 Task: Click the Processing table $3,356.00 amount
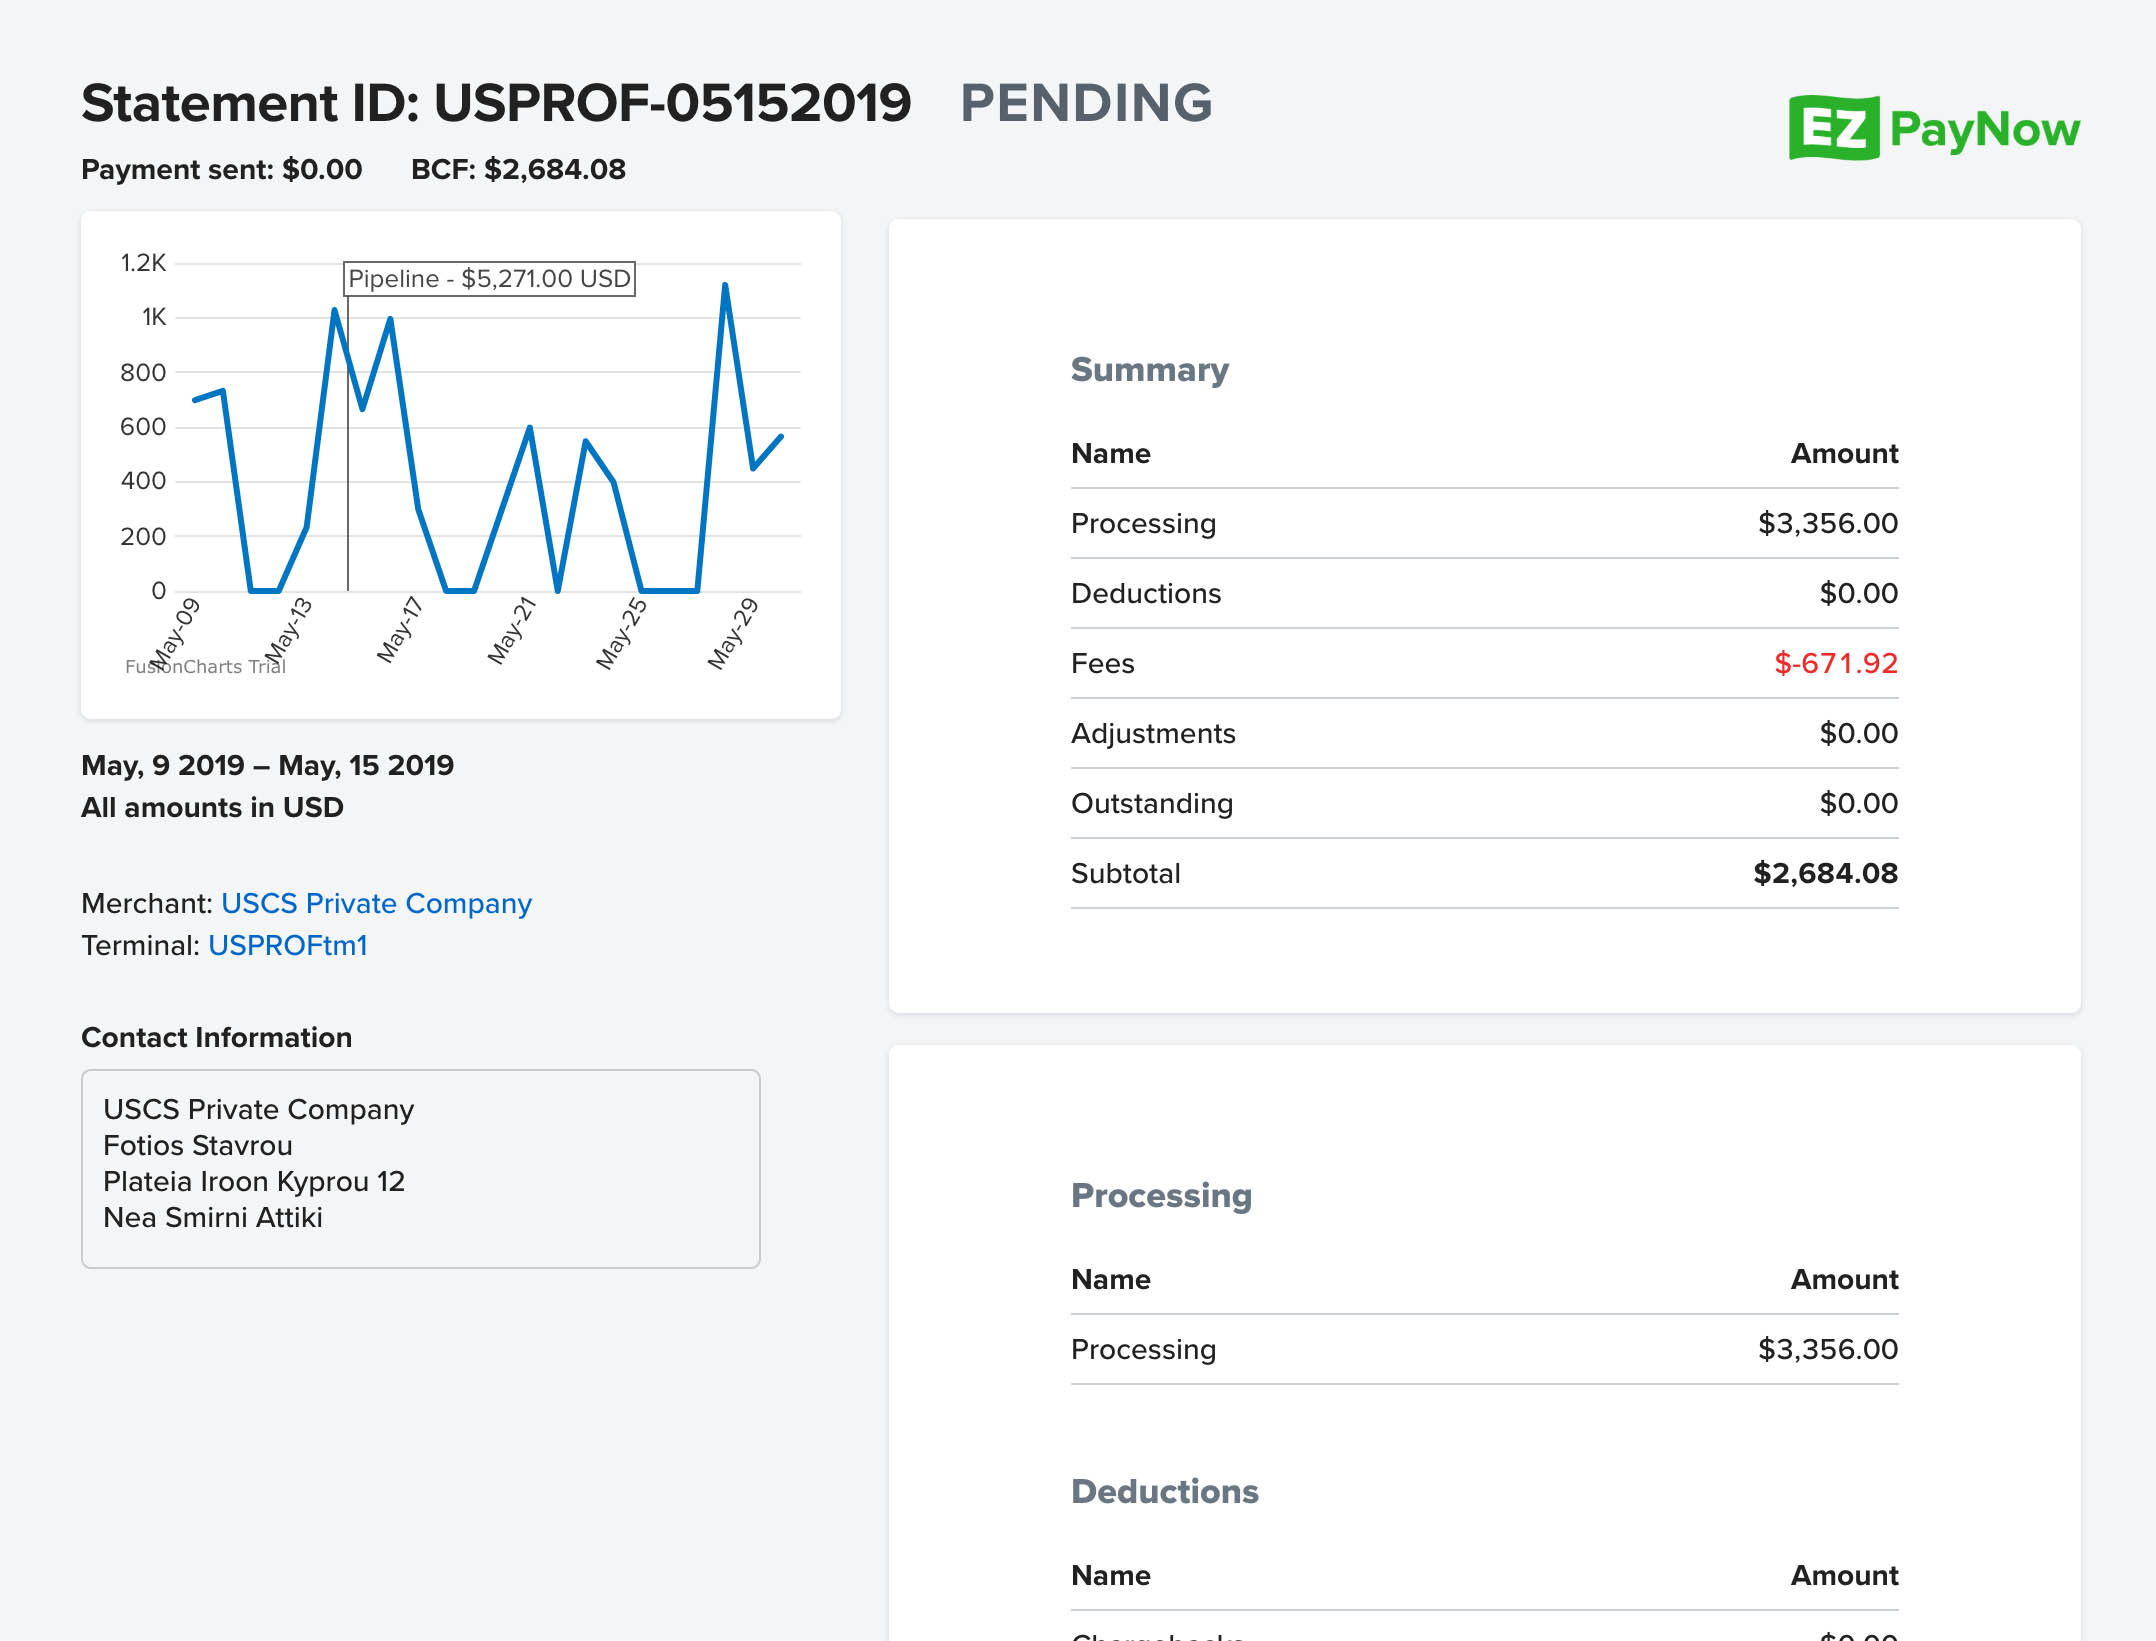(1828, 1349)
